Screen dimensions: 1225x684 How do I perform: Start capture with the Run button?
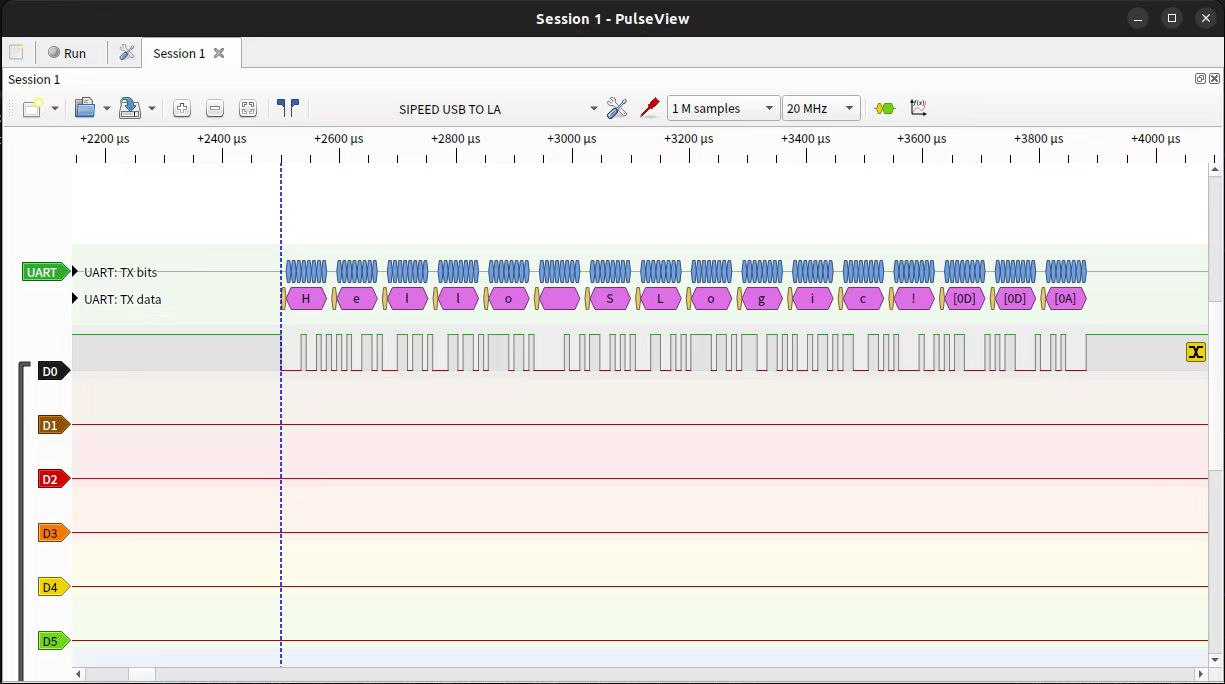pyautogui.click(x=67, y=53)
